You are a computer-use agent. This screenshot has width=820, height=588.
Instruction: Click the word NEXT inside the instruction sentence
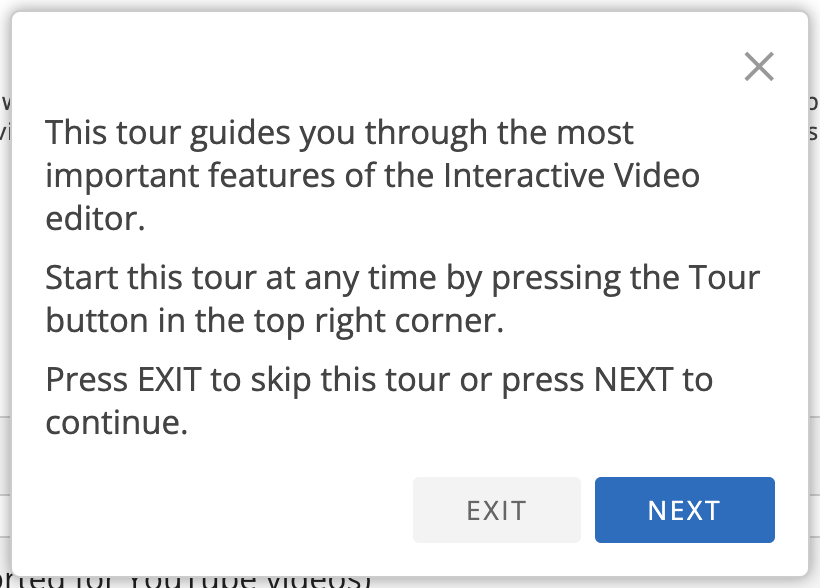[635, 380]
